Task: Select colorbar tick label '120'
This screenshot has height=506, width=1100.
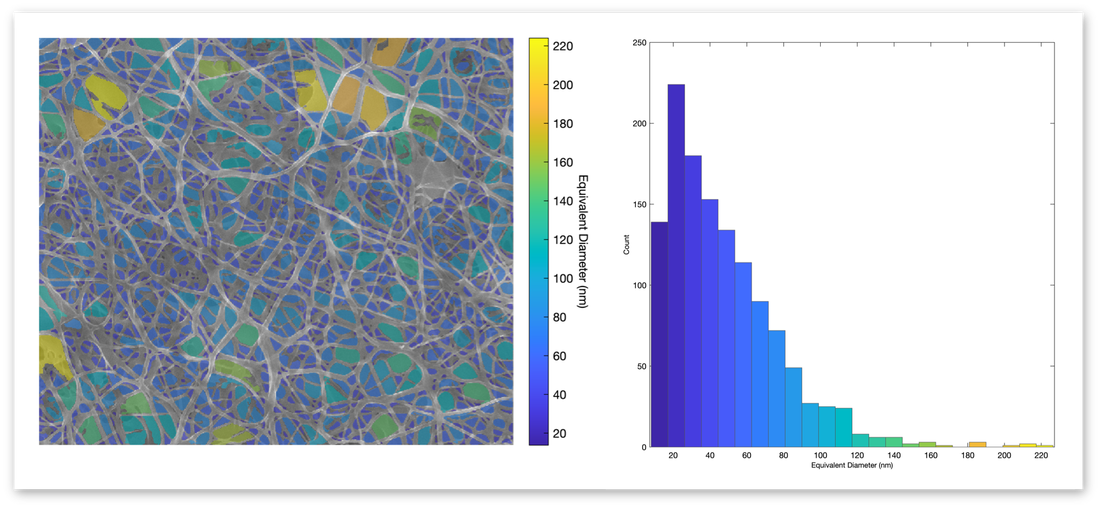Action: (x=563, y=240)
